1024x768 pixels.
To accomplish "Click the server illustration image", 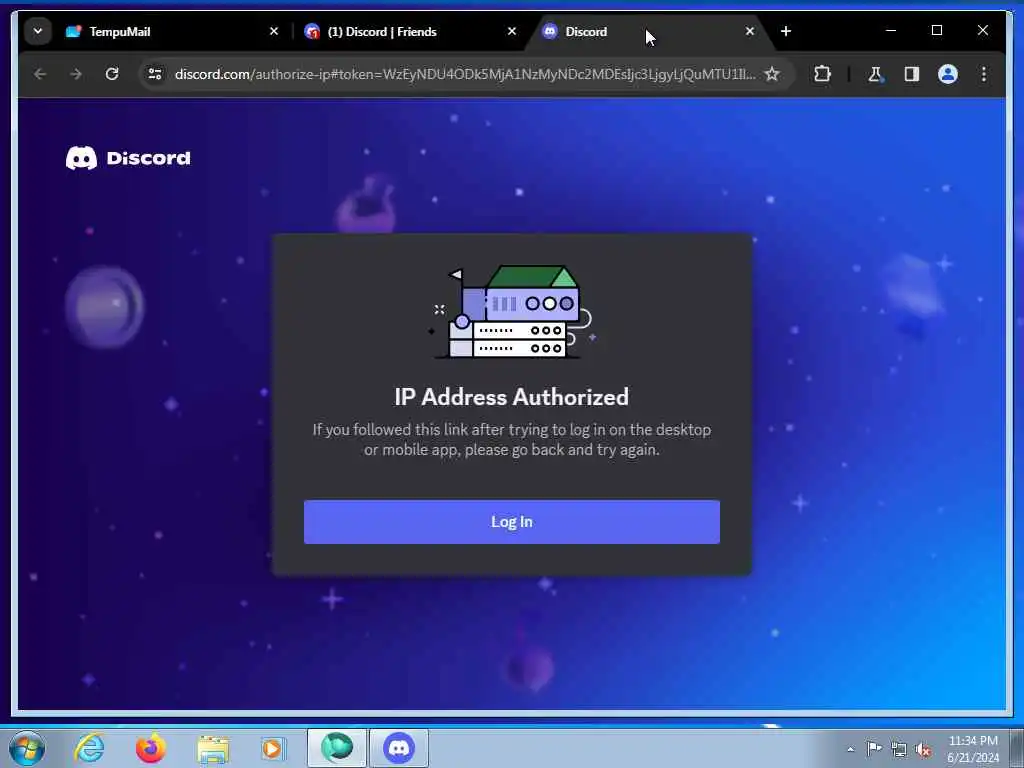I will [513, 312].
